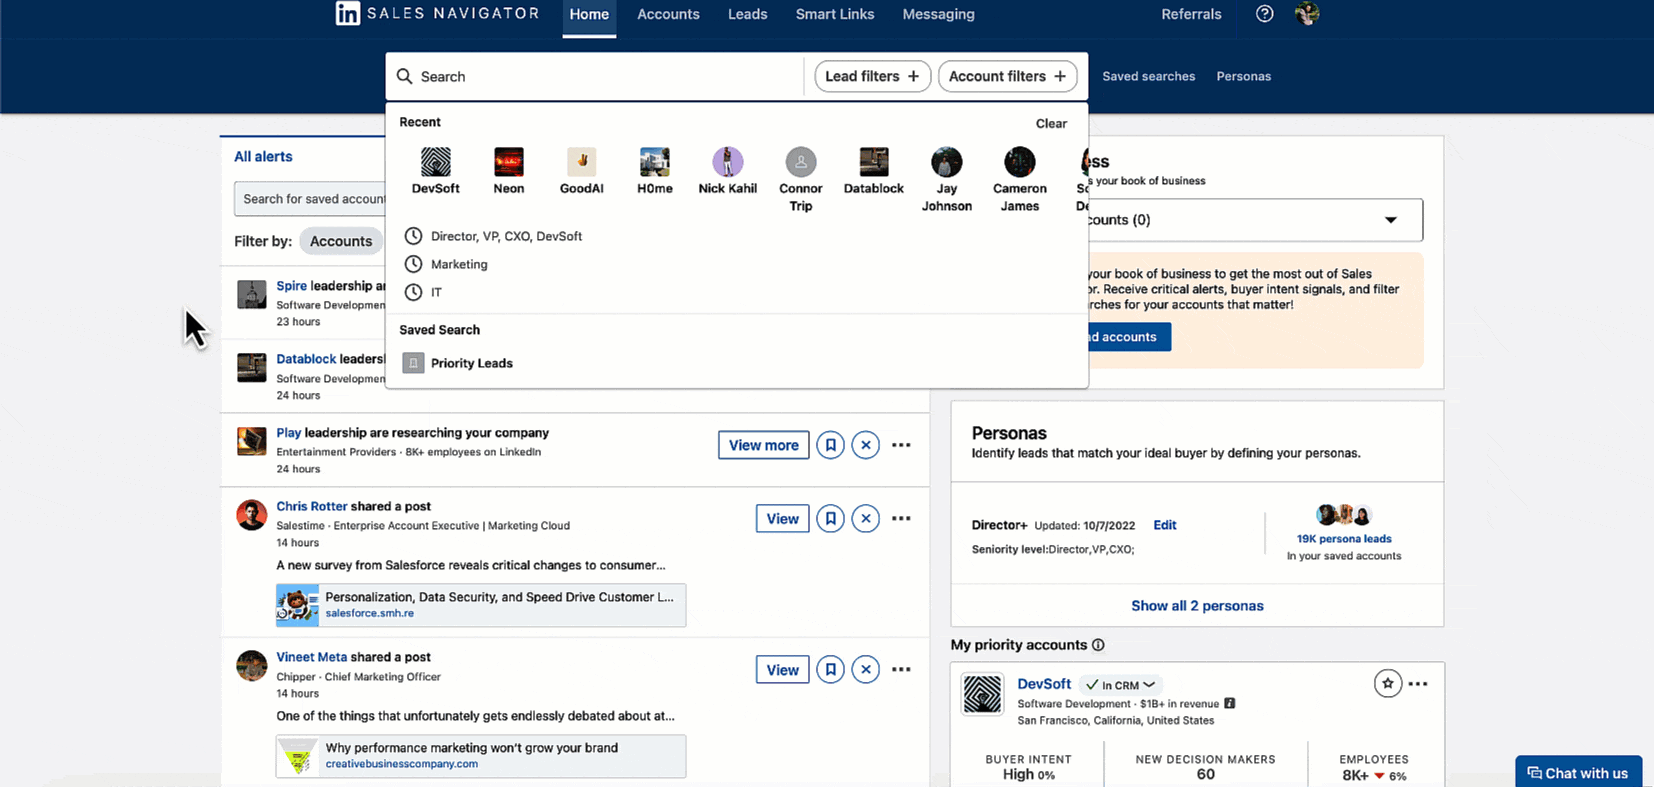
Task: Open Smart Links in navigation
Action: coord(835,14)
